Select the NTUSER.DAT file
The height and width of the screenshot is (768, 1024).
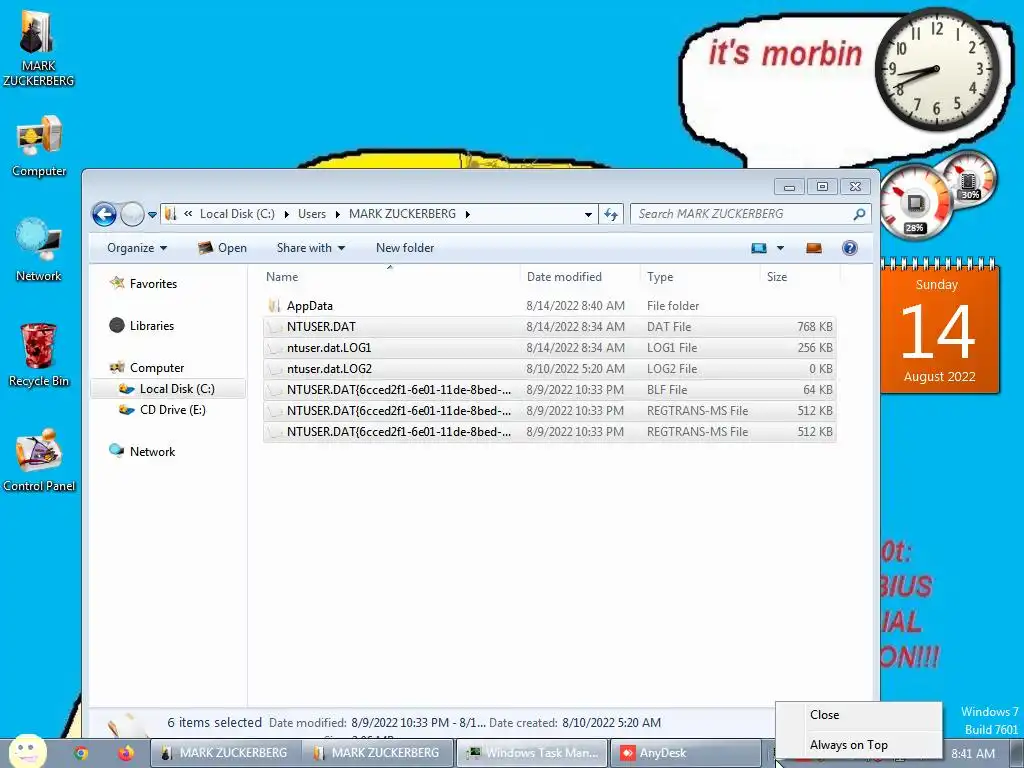(x=549, y=327)
